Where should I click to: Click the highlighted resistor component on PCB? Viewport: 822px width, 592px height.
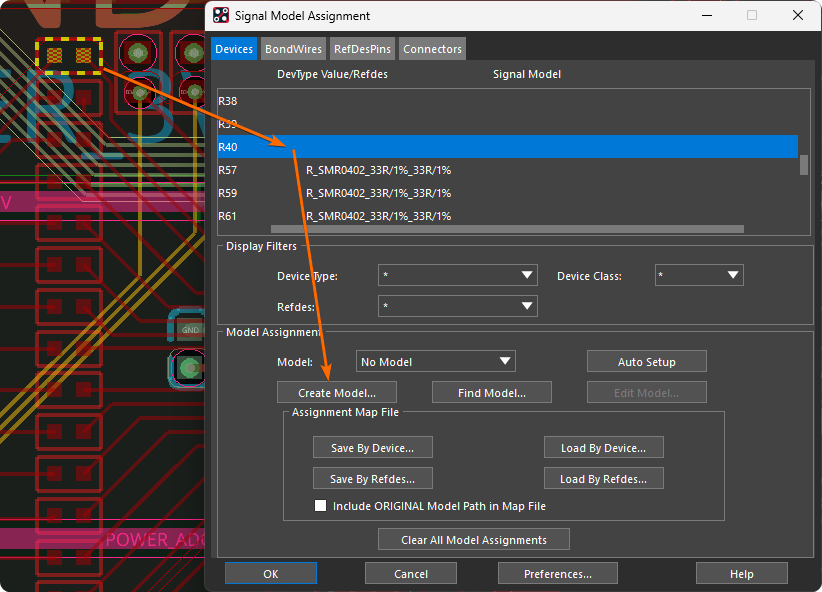tap(68, 55)
